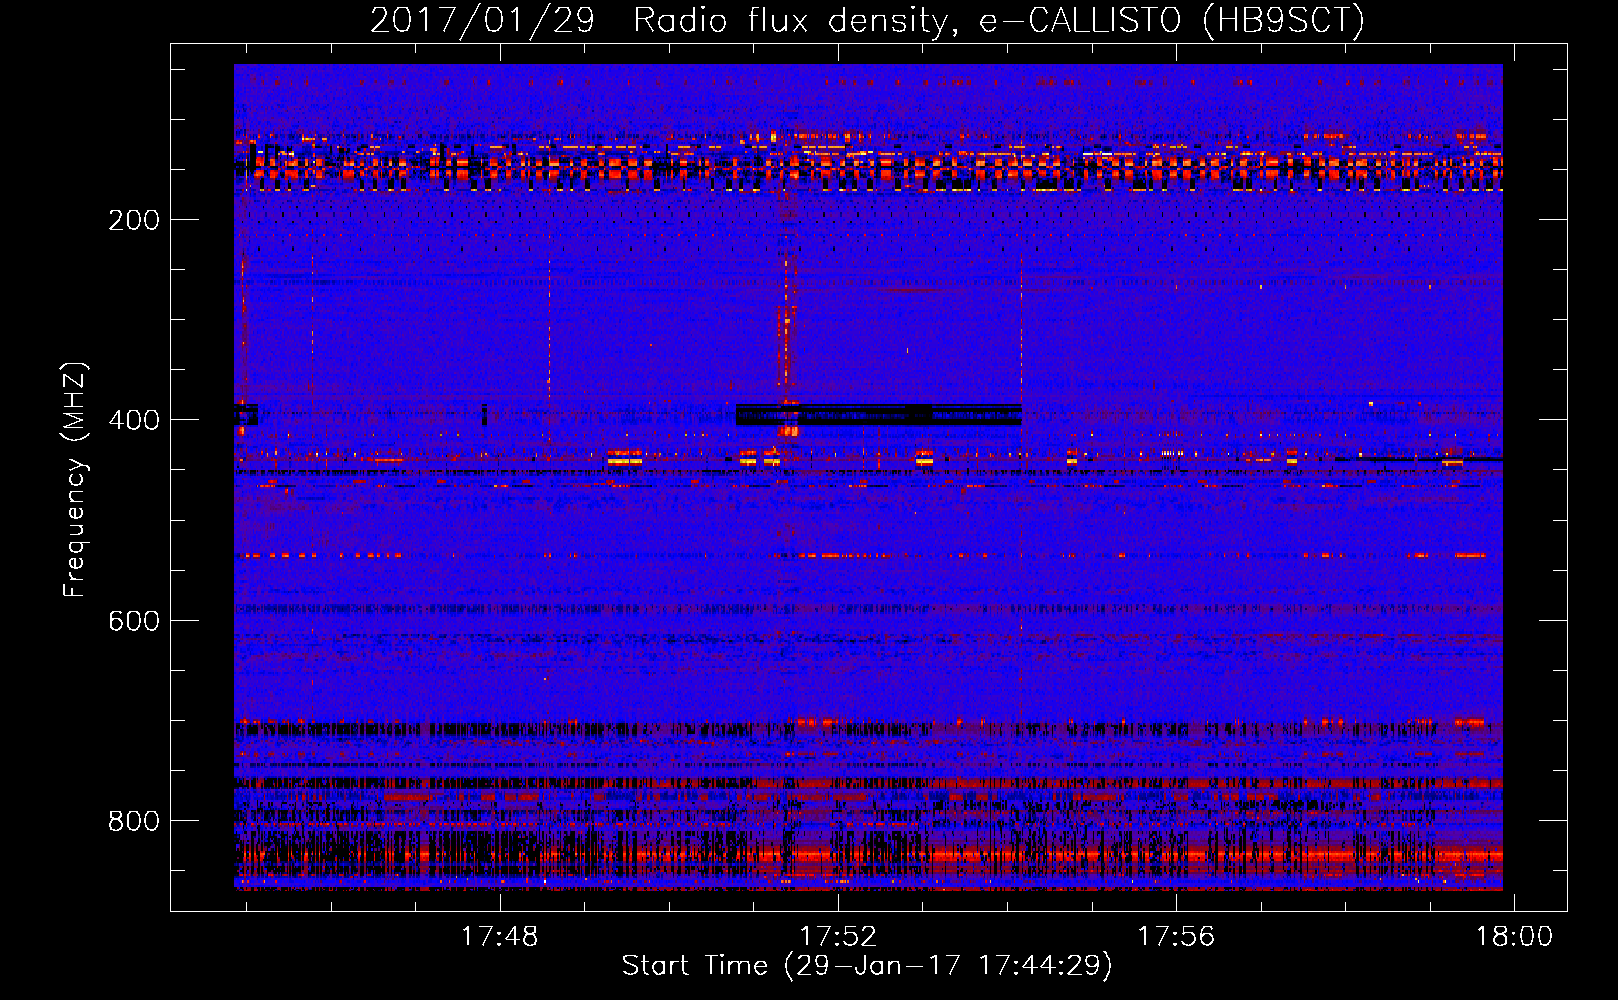The width and height of the screenshot is (1618, 1000).
Task: Click the bright red band below 800 MHz
Action: 869,856
